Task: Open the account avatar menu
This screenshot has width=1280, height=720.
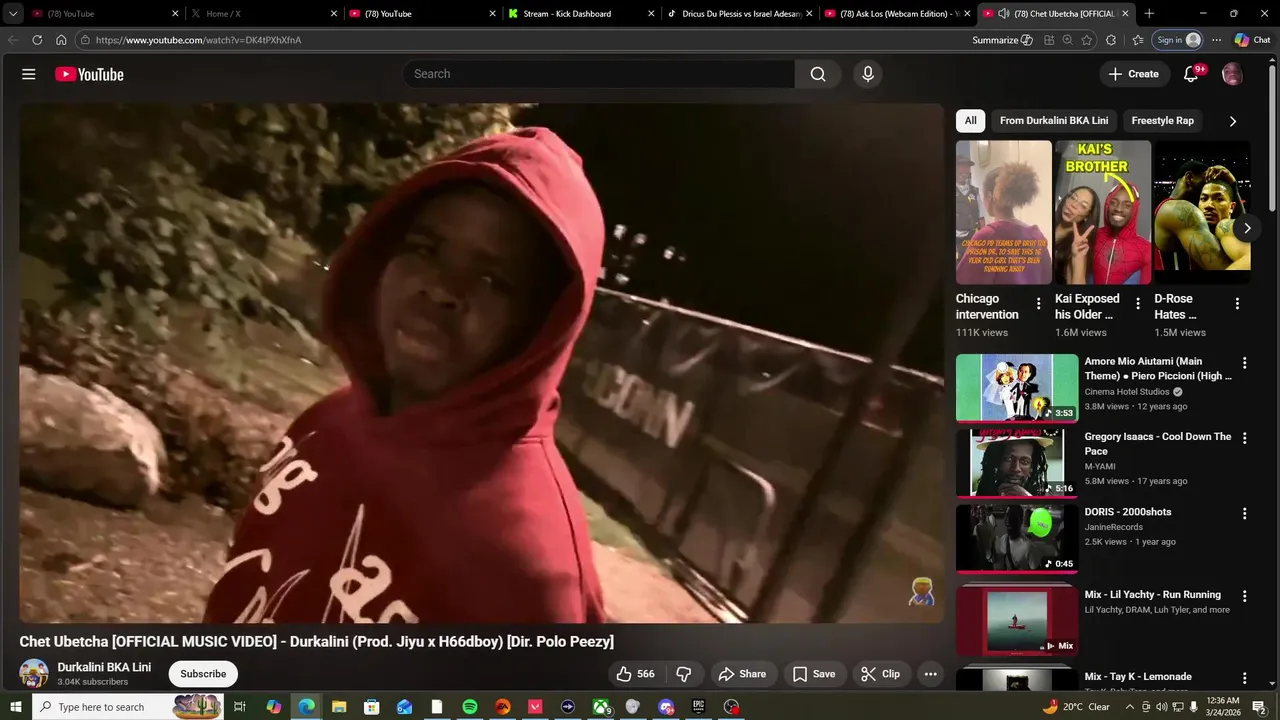Action: (x=1232, y=74)
